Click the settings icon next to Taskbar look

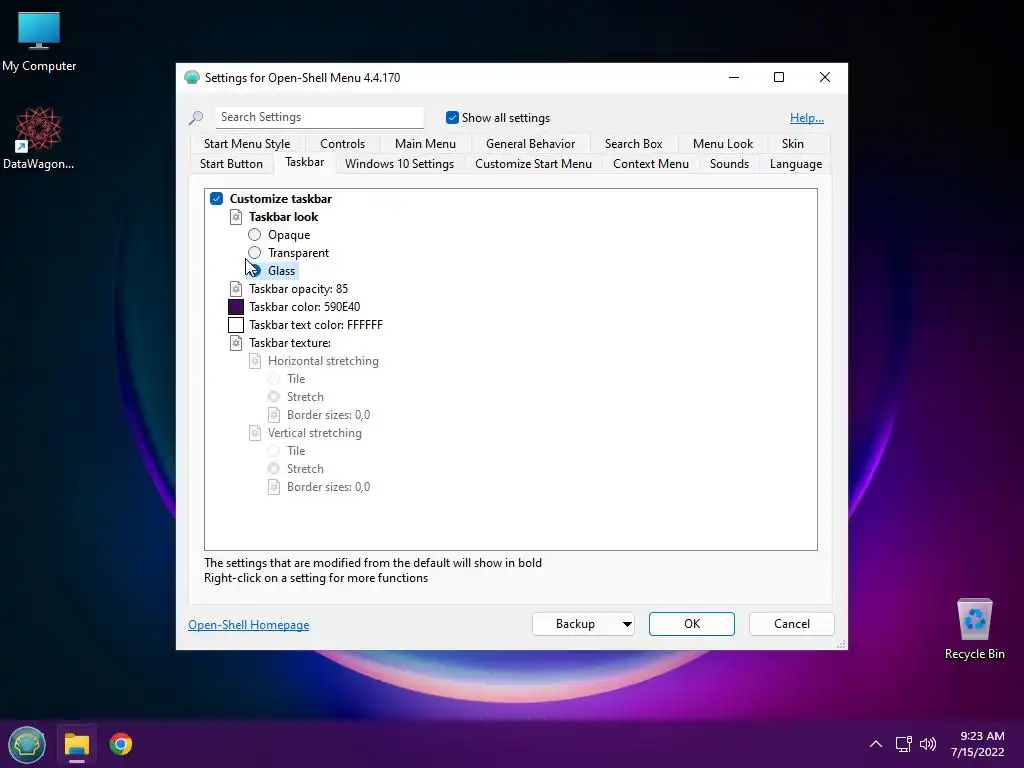pyautogui.click(x=236, y=217)
